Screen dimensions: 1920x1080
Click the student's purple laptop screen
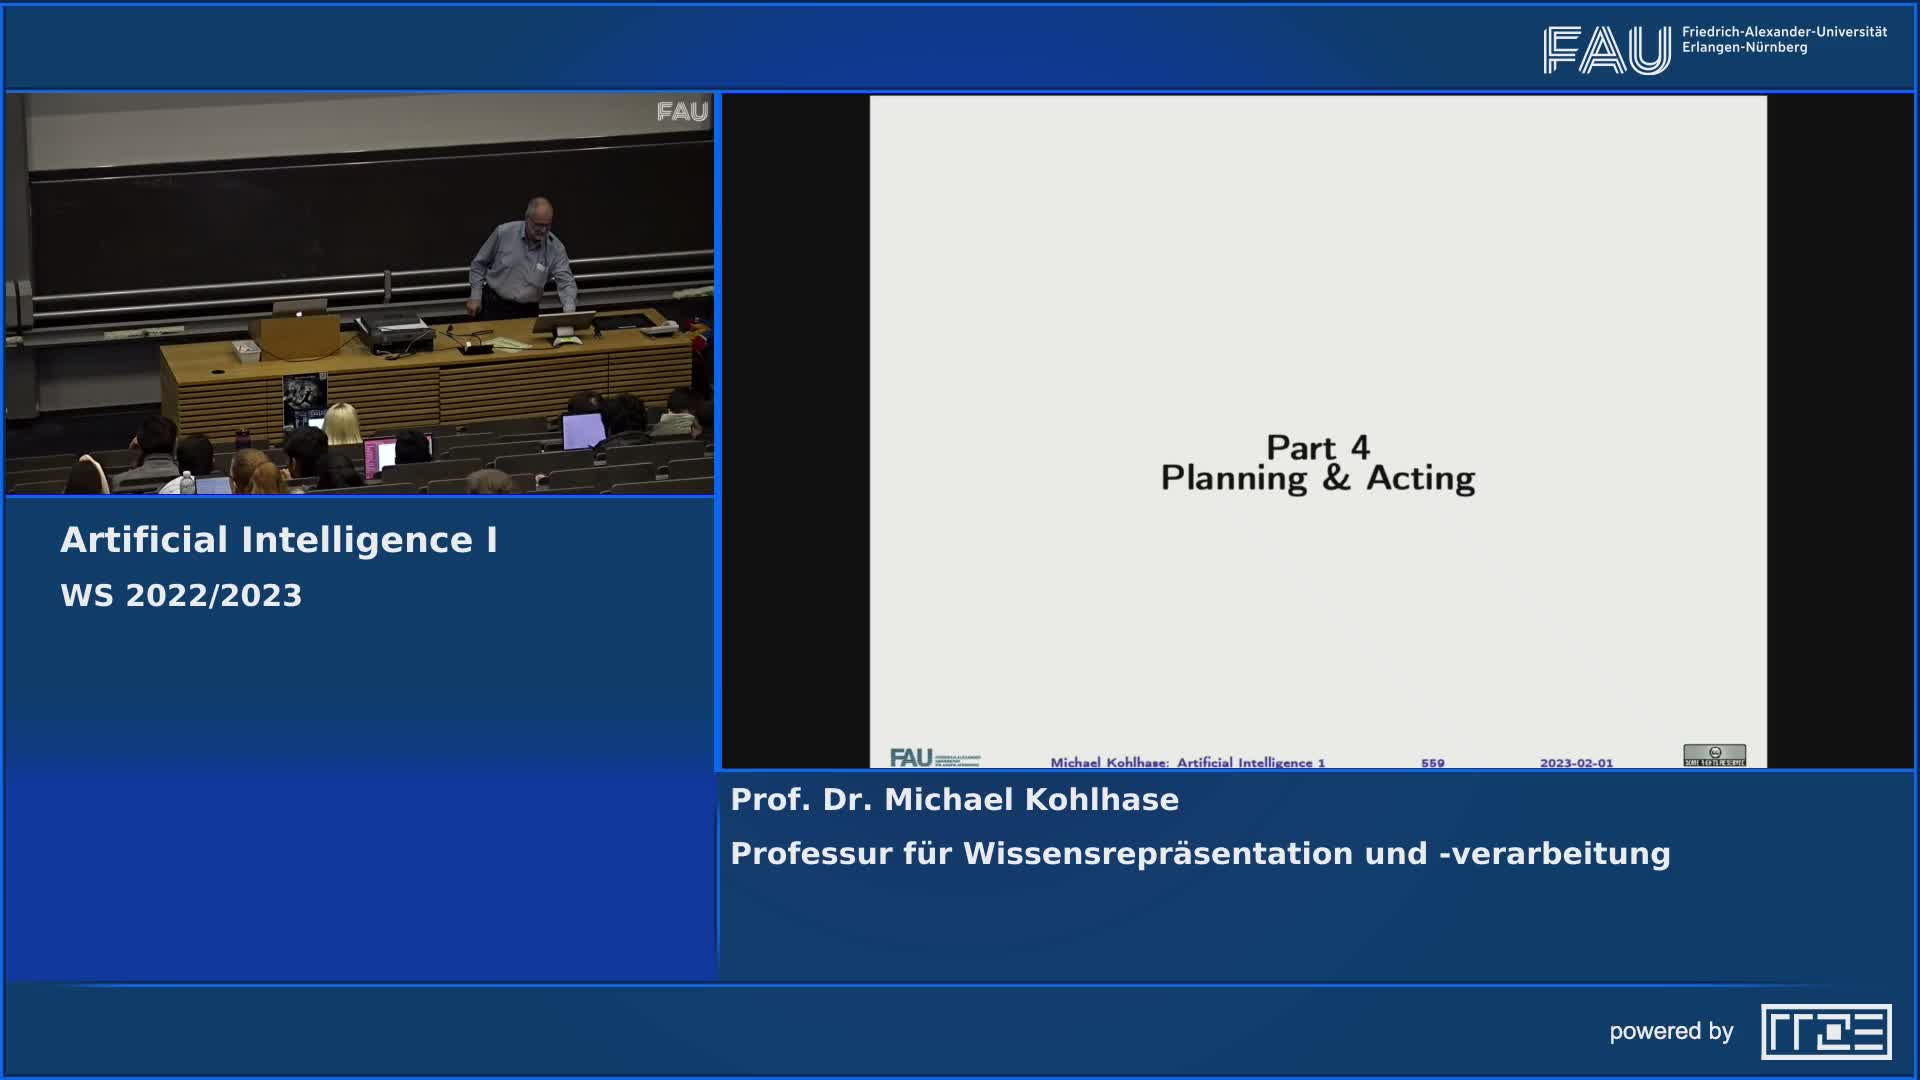[x=582, y=431]
